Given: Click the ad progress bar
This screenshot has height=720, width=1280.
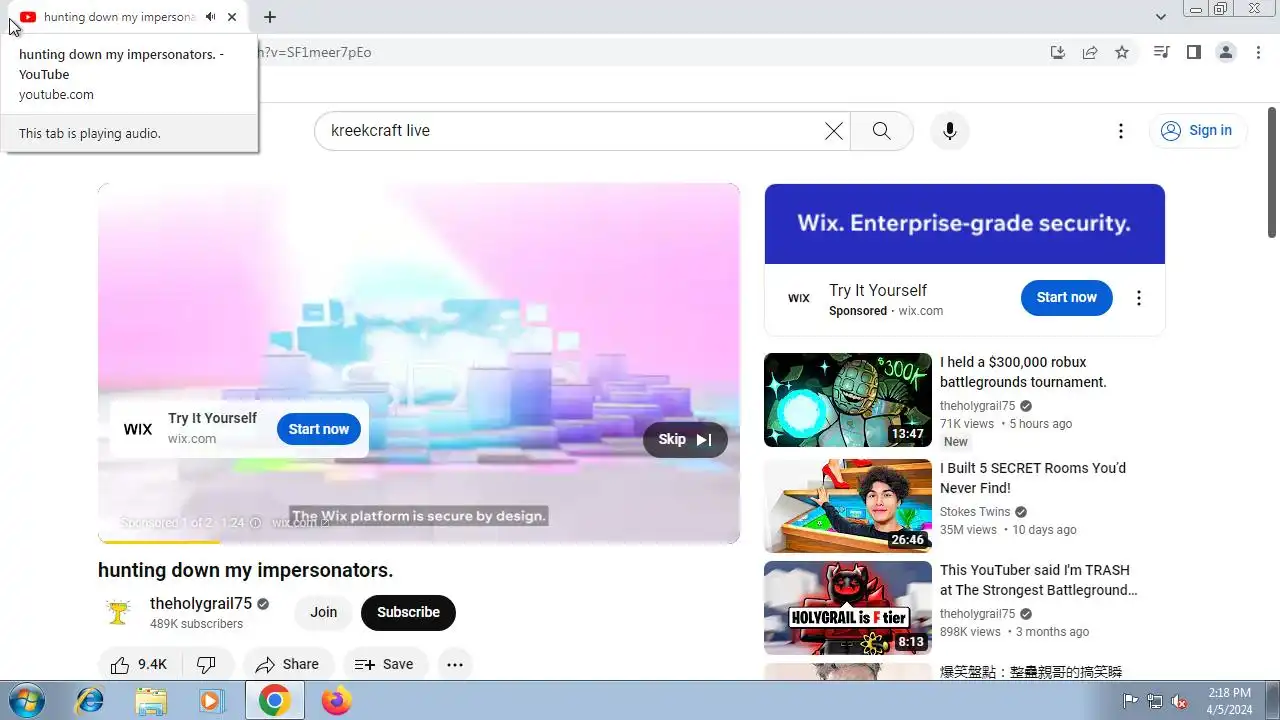Looking at the screenshot, I should [419, 542].
